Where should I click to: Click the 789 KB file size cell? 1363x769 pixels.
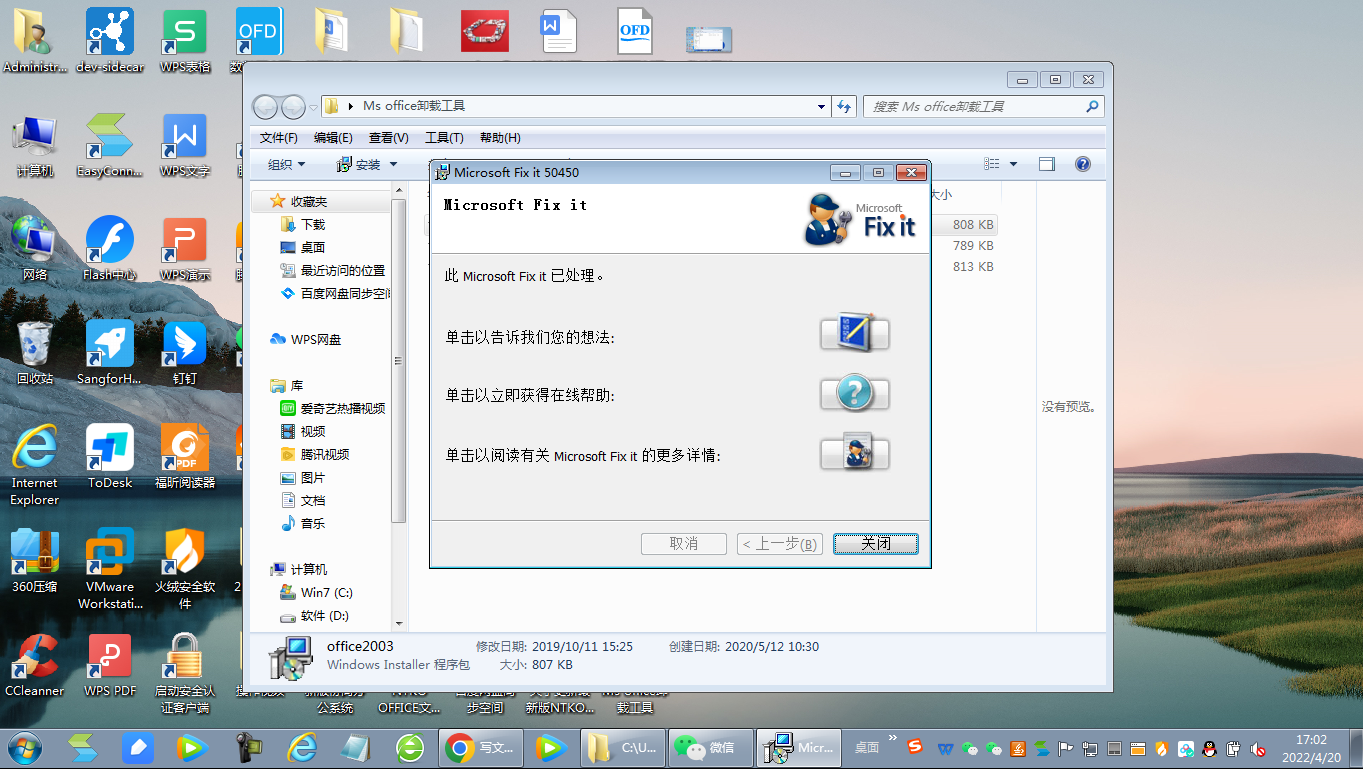[973, 245]
